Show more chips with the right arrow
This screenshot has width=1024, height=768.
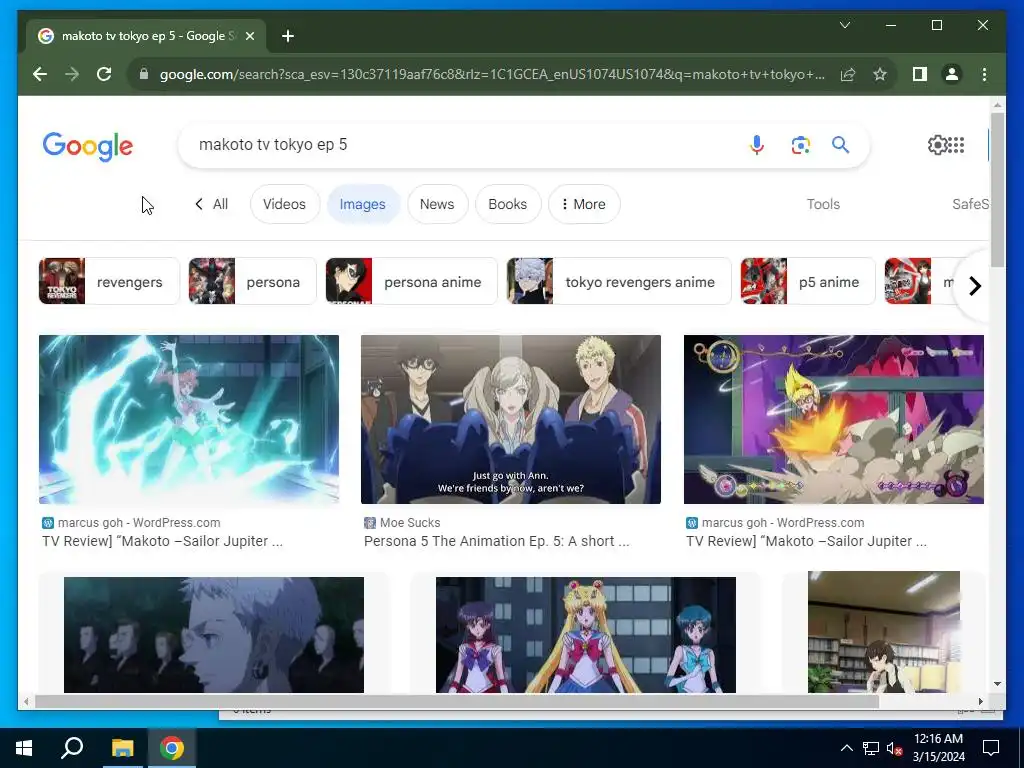point(974,285)
